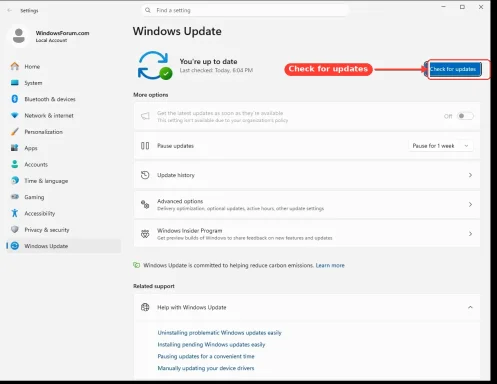Open System settings page
Screen dimensions: 497x384
click(x=63, y=83)
